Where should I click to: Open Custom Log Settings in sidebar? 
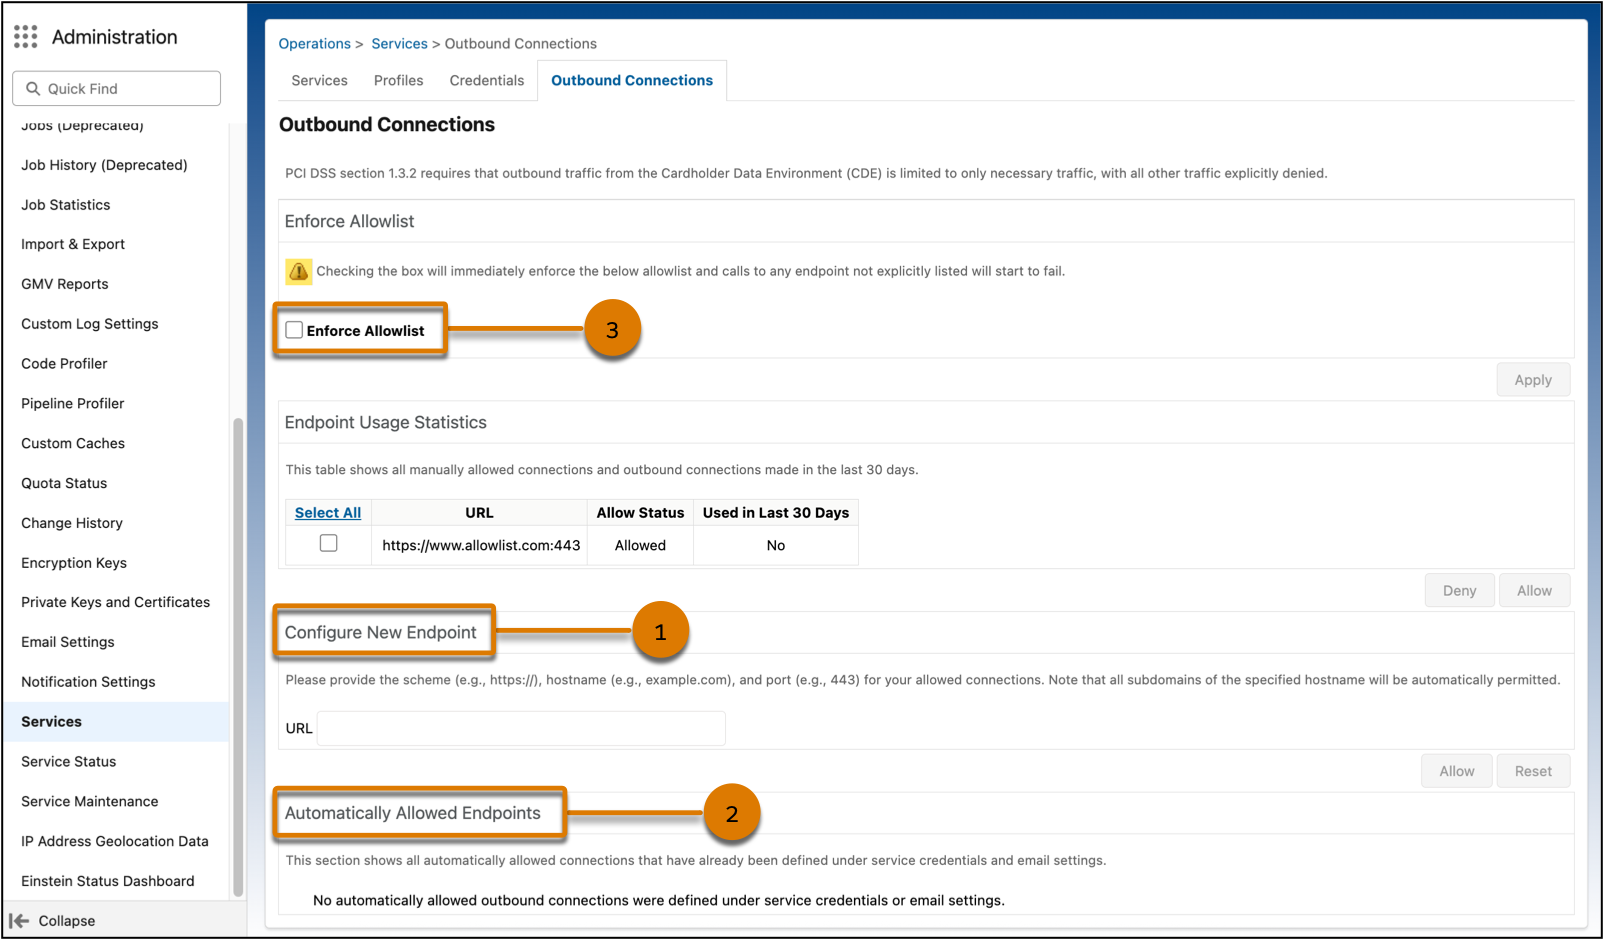(90, 324)
